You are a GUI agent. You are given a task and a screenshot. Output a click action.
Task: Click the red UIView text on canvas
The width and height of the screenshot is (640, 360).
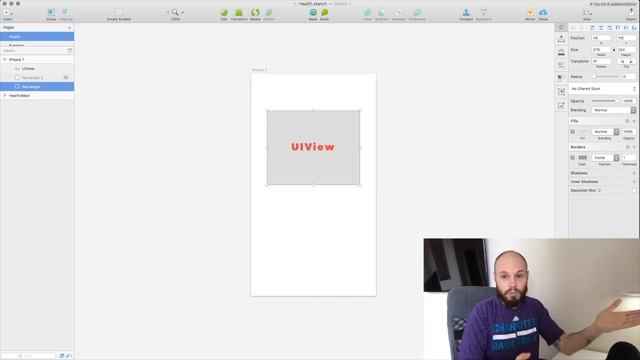pos(313,147)
